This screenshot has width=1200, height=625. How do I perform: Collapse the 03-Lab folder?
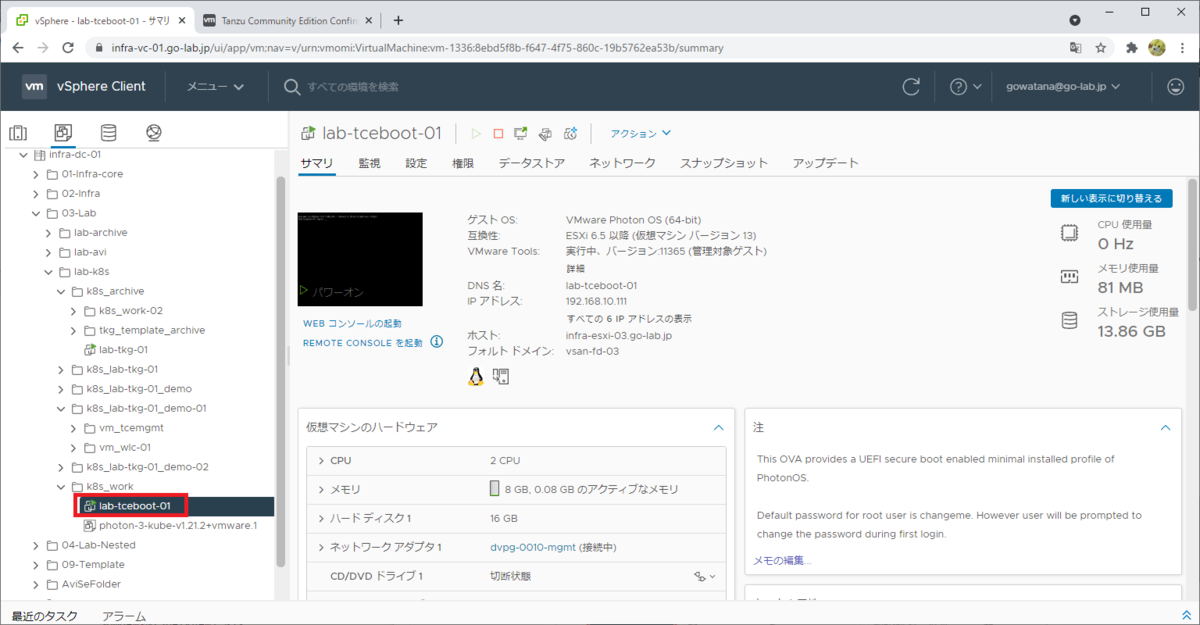(x=36, y=213)
